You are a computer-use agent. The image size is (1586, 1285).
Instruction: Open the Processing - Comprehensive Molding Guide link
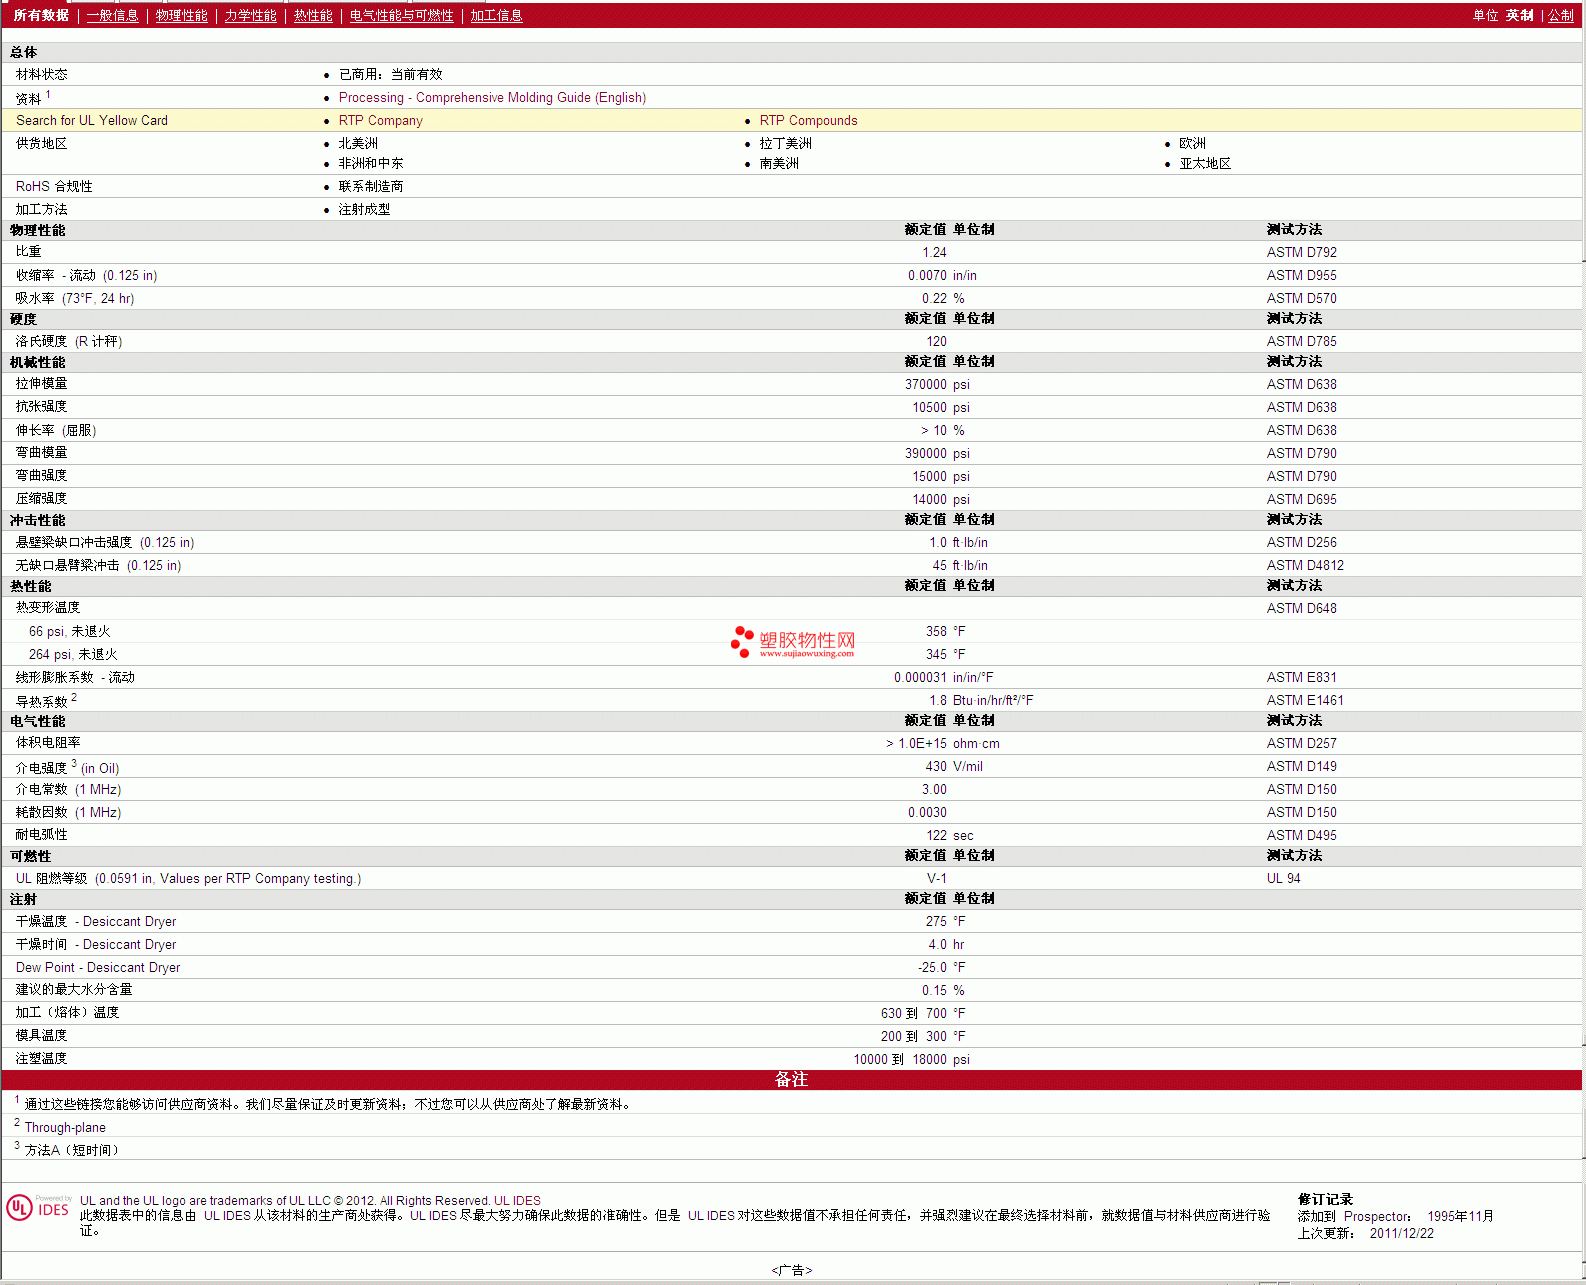(492, 98)
